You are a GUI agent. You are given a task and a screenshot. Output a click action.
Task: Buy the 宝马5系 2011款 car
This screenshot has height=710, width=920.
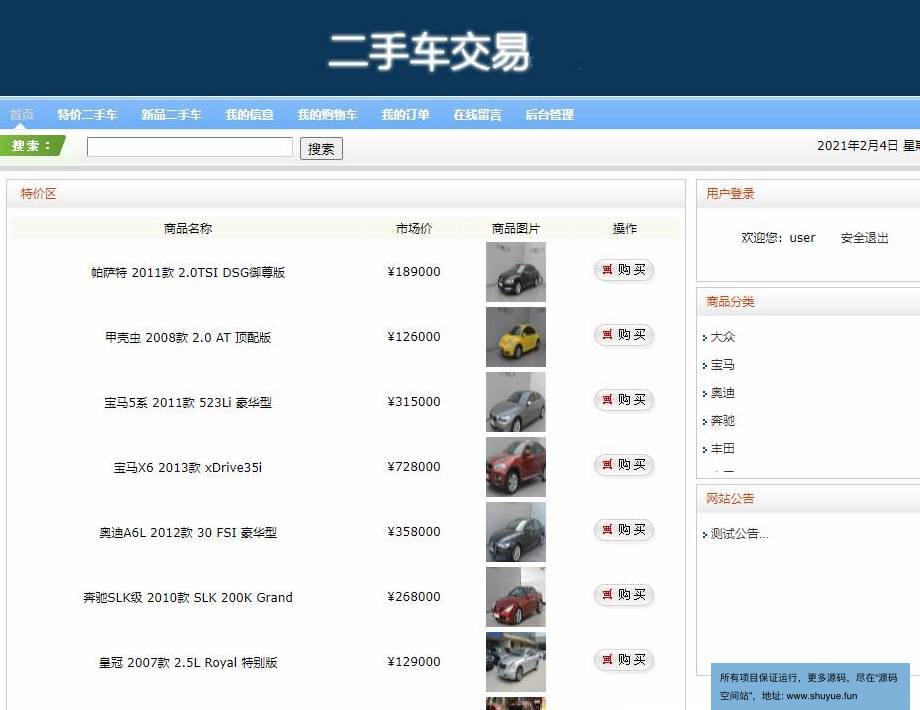coord(624,400)
